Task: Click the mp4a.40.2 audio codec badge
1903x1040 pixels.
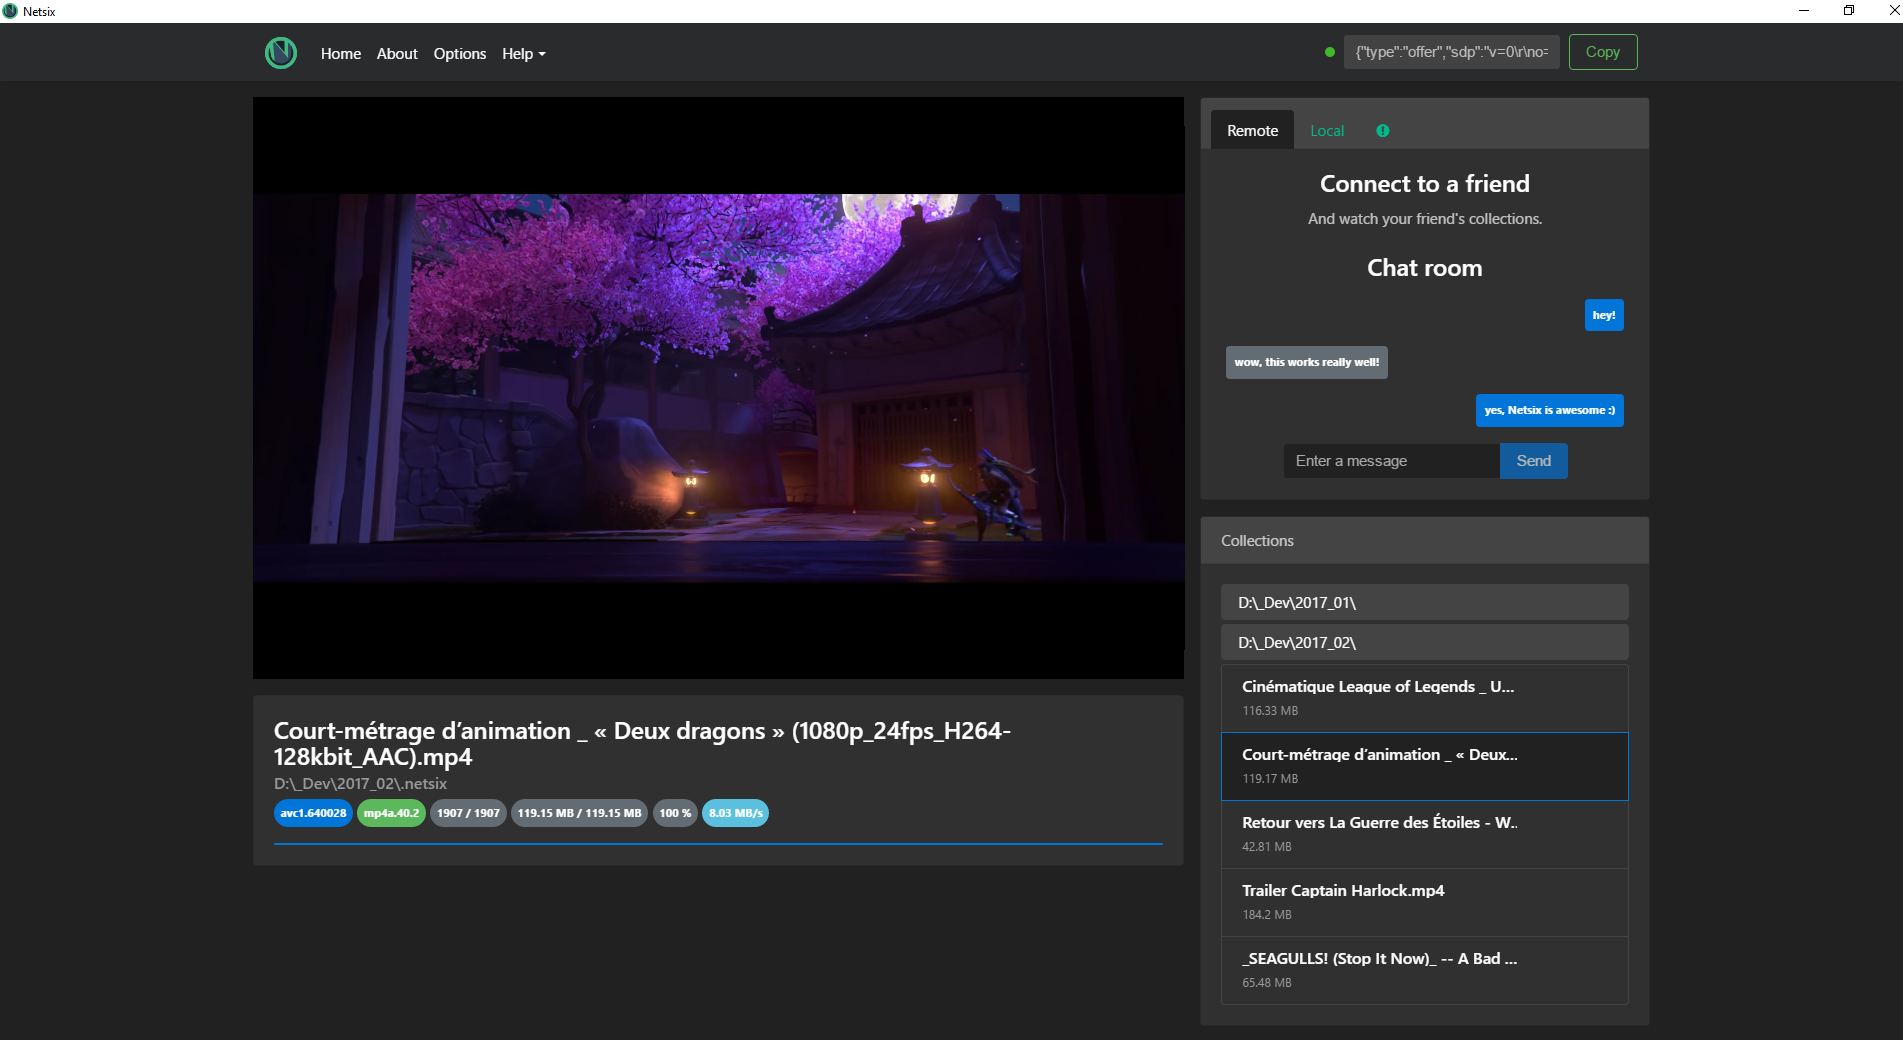Action: click(x=391, y=813)
